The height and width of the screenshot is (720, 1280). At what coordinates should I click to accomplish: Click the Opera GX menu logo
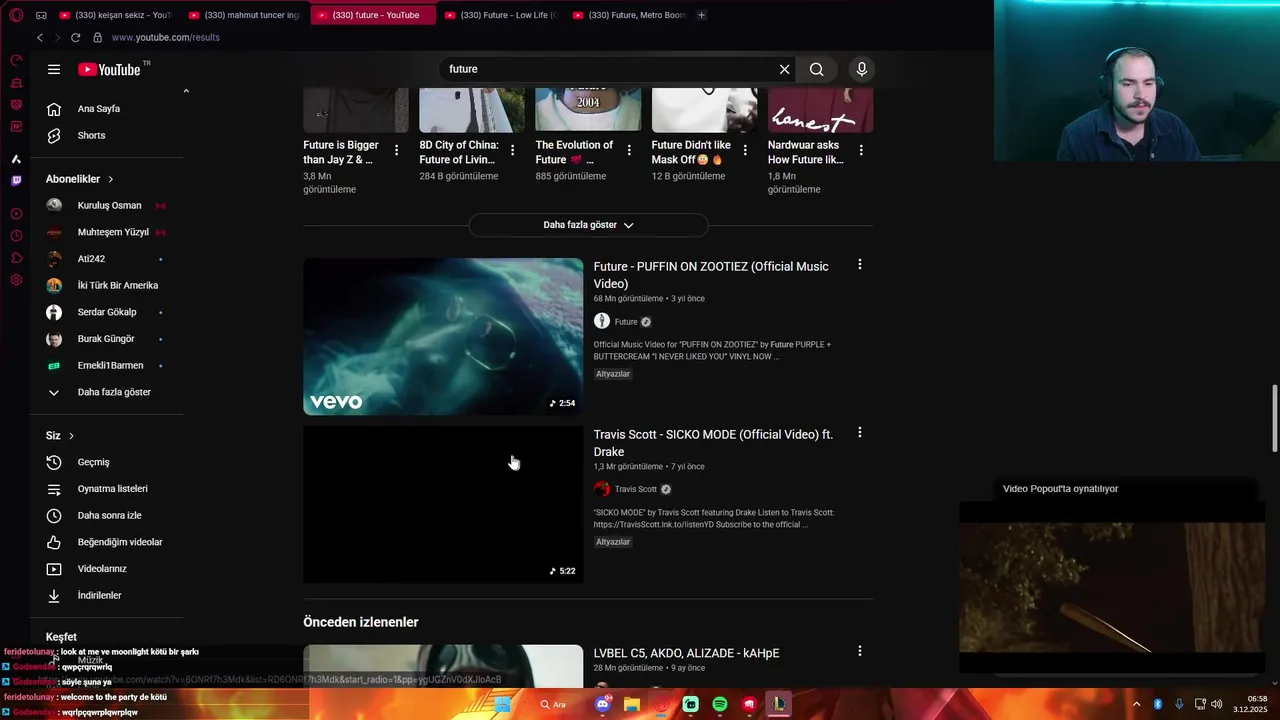pyautogui.click(x=16, y=15)
